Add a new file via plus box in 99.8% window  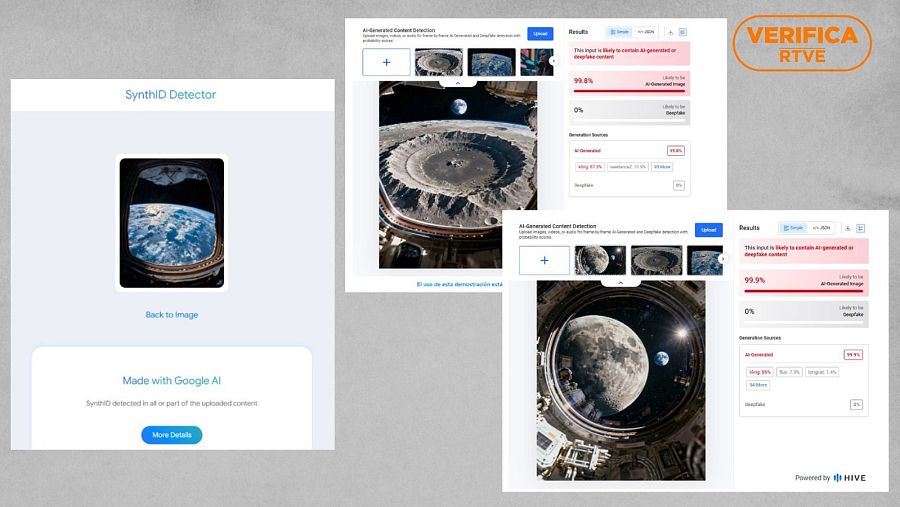(386, 62)
